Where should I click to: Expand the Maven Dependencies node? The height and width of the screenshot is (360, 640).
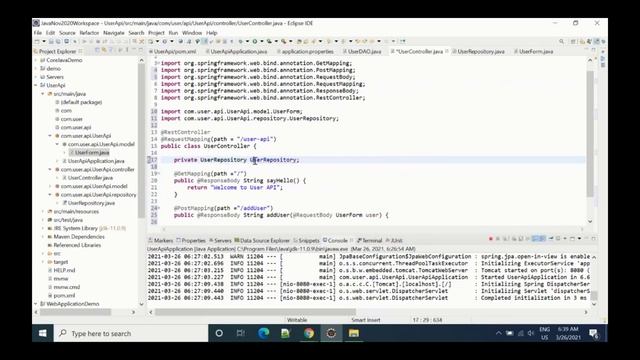coord(43,237)
